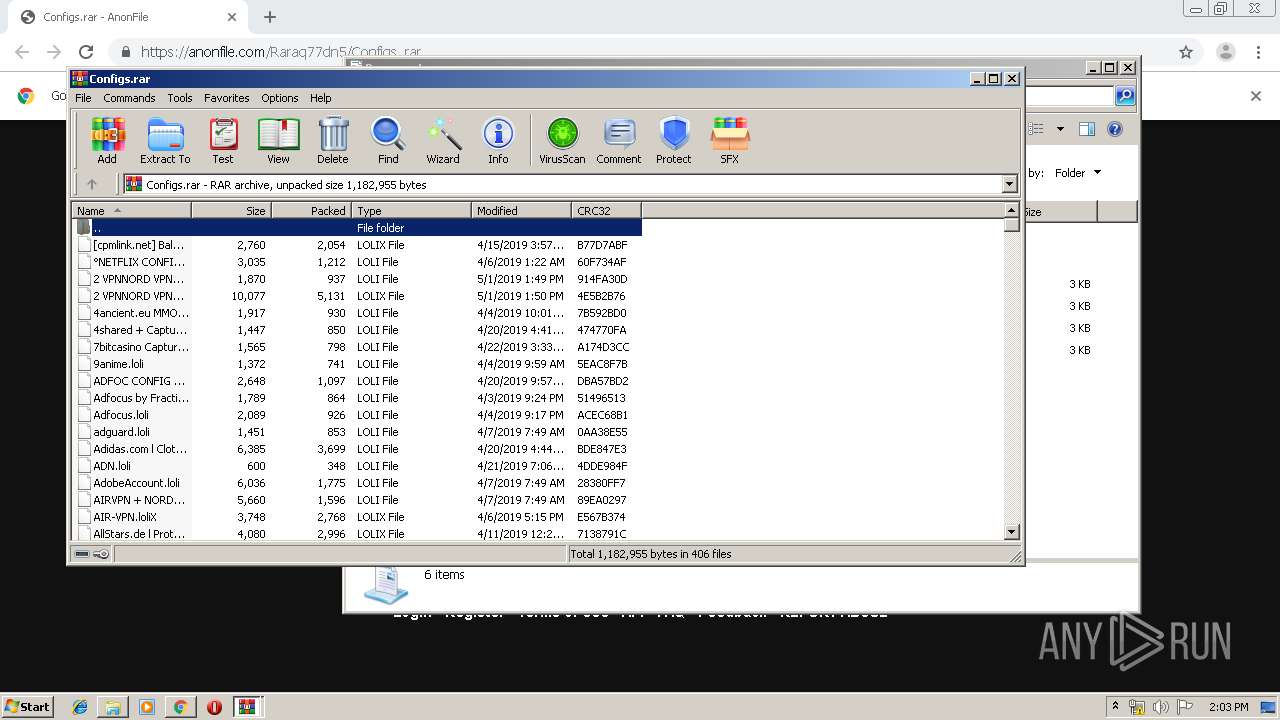Click the Add toolbar icon in WinRAR
Screen dimensions: 1280x720
tap(107, 141)
